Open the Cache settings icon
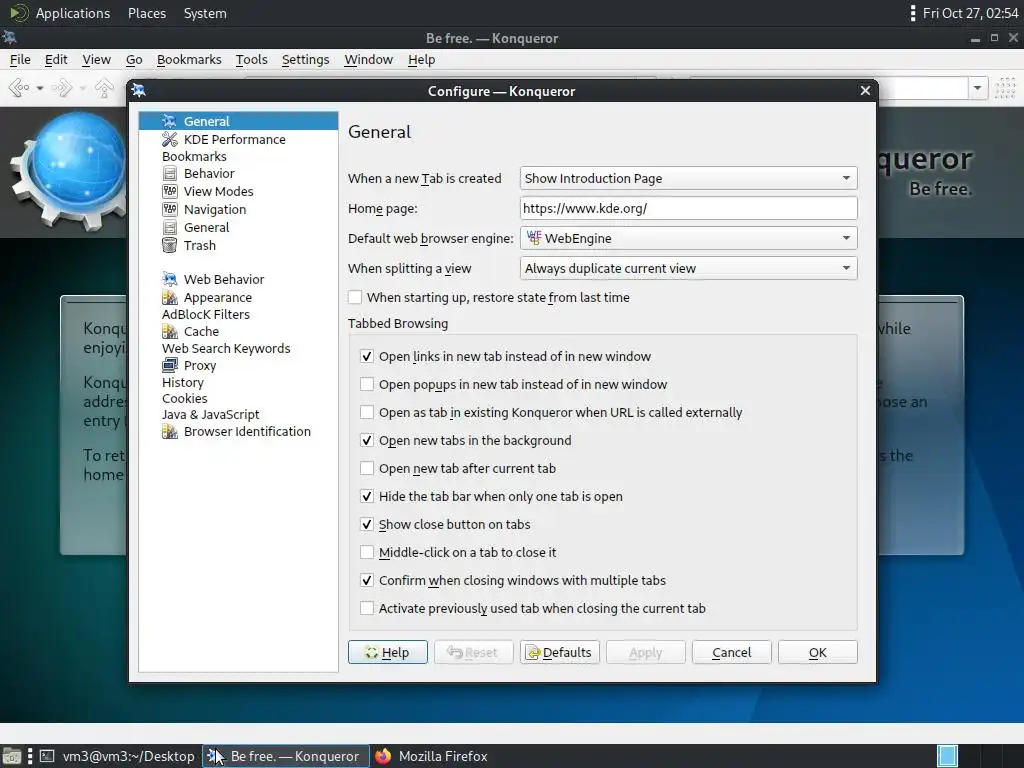This screenshot has width=1024, height=768. click(x=170, y=331)
